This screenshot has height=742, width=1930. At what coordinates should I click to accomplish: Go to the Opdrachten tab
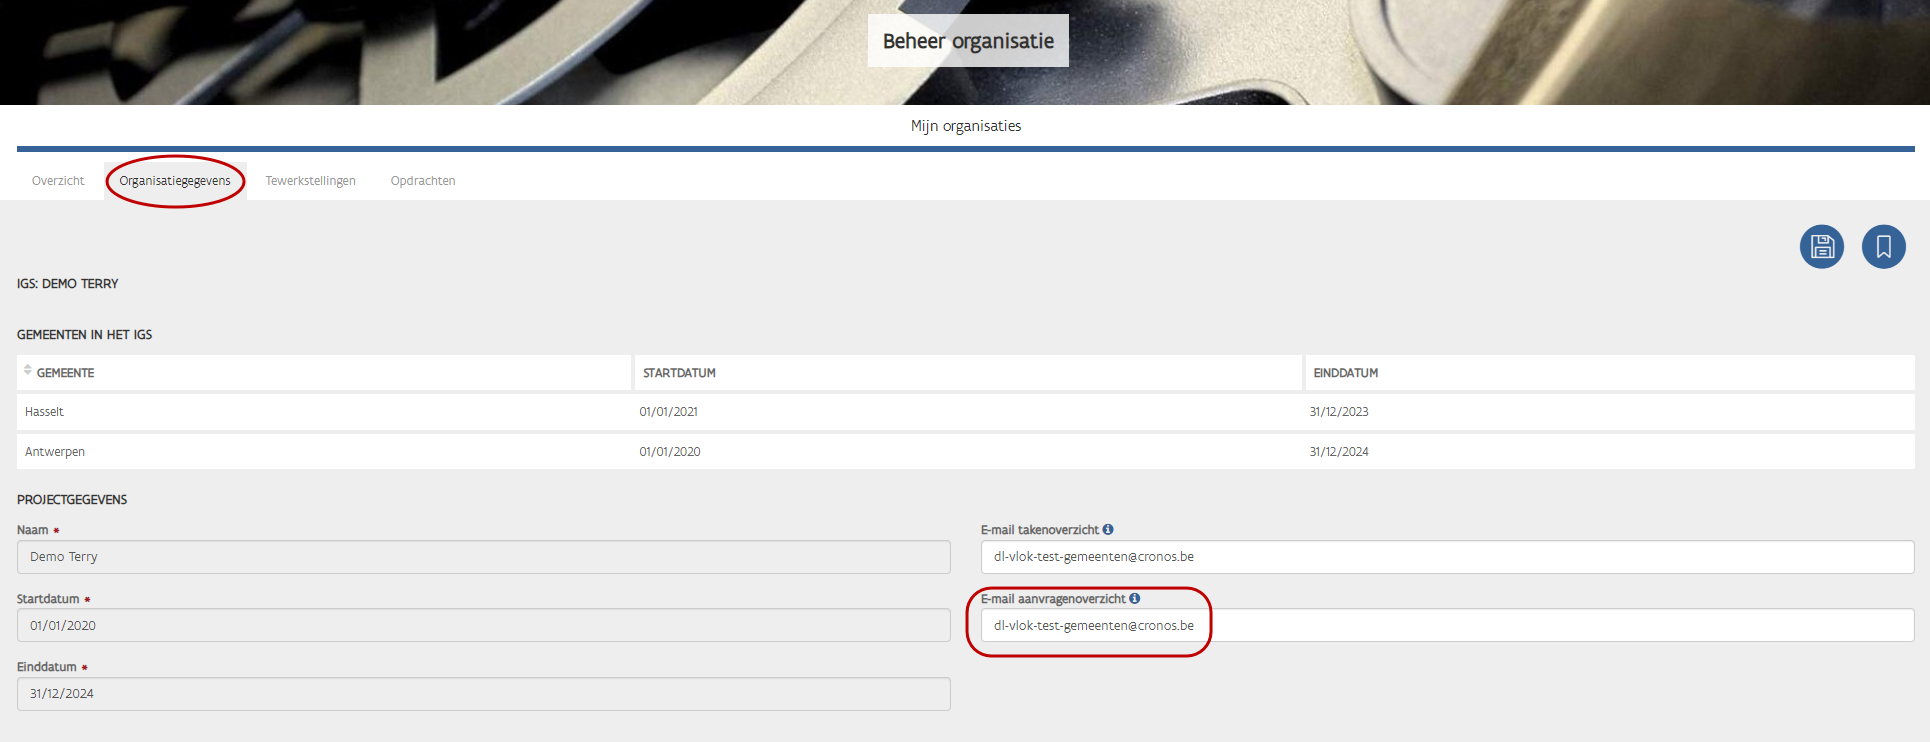click(x=423, y=181)
